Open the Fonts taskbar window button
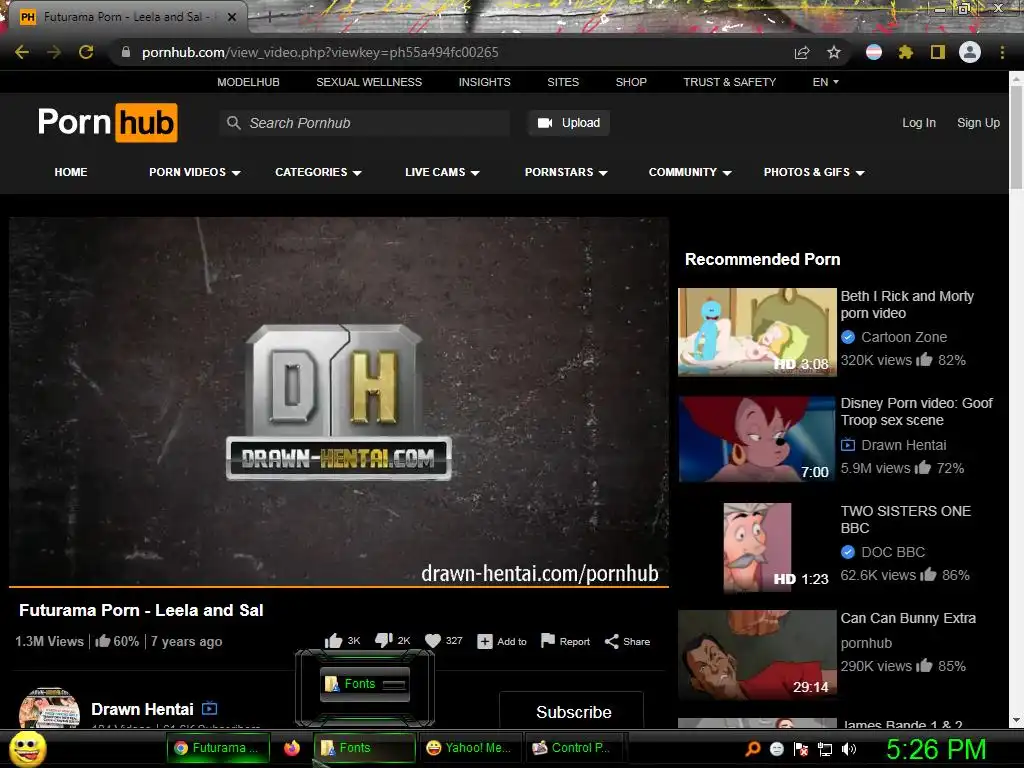 coord(364,748)
